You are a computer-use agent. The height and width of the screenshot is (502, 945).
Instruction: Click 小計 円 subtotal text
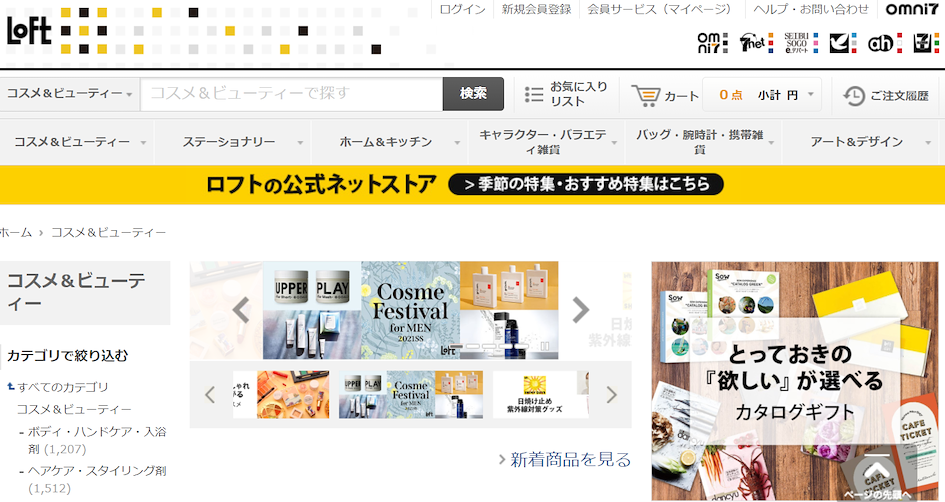[x=778, y=95]
